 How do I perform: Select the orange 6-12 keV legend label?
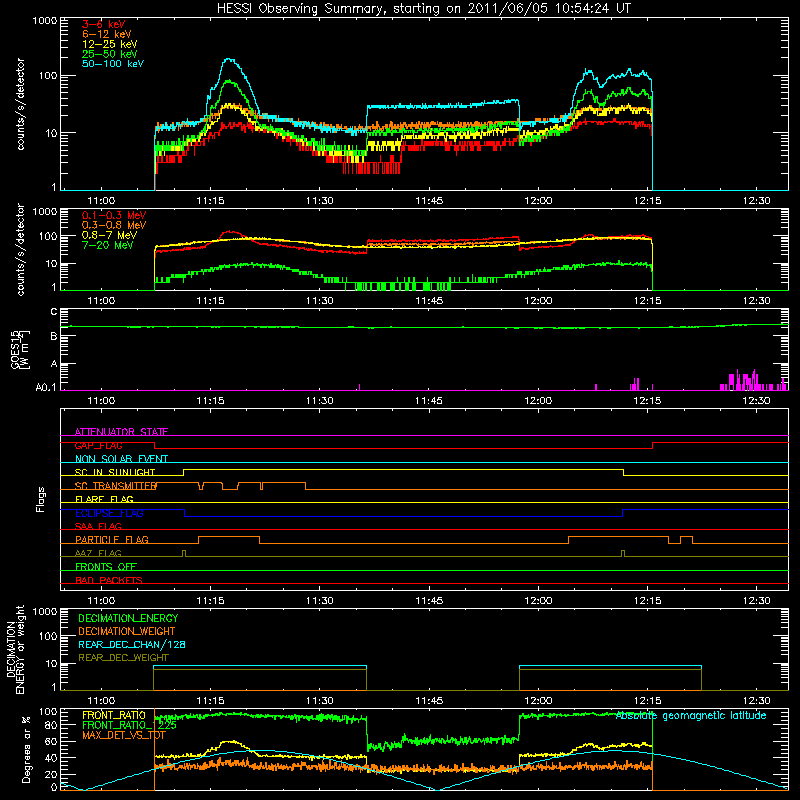(x=107, y=34)
